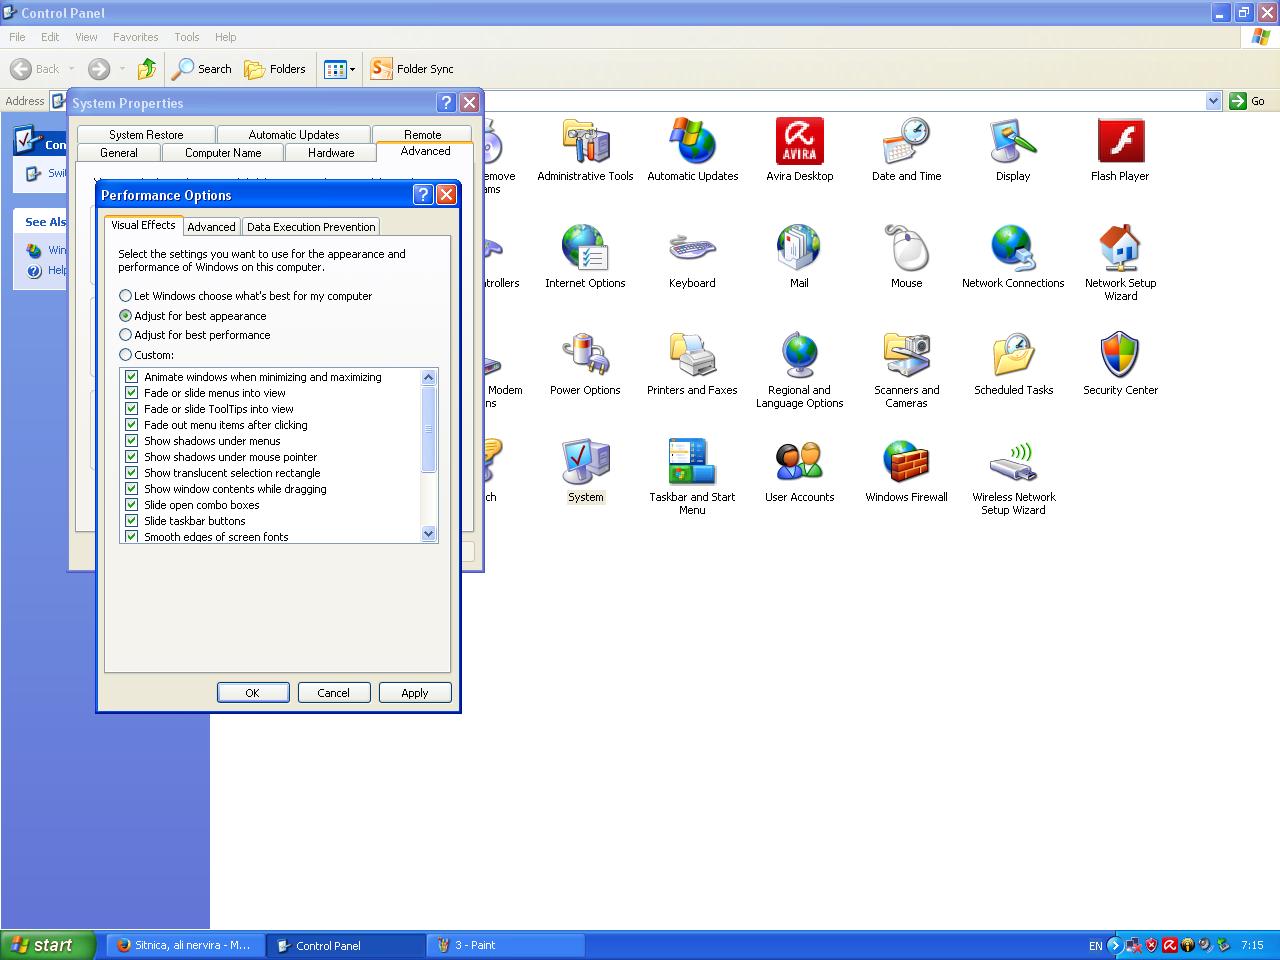Open Printers and Faxes icon
The width and height of the screenshot is (1280, 960).
(692, 356)
